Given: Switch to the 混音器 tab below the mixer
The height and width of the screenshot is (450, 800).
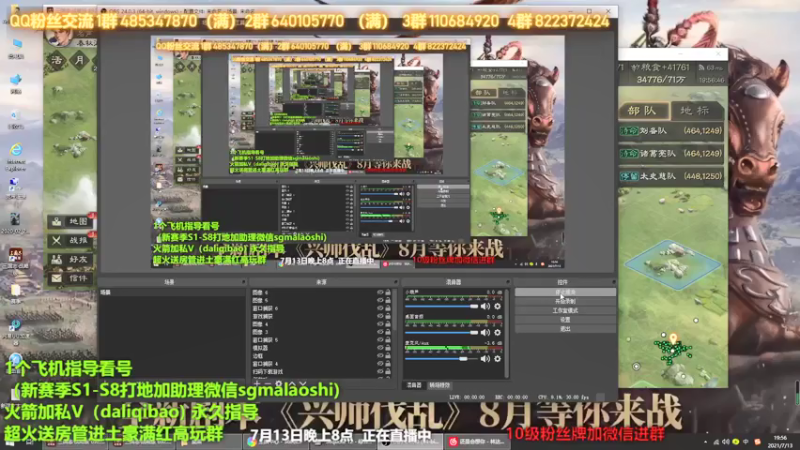Looking at the screenshot, I should [414, 385].
